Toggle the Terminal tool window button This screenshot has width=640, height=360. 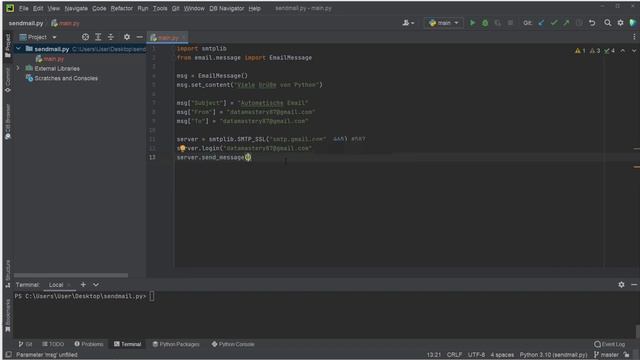(127, 344)
